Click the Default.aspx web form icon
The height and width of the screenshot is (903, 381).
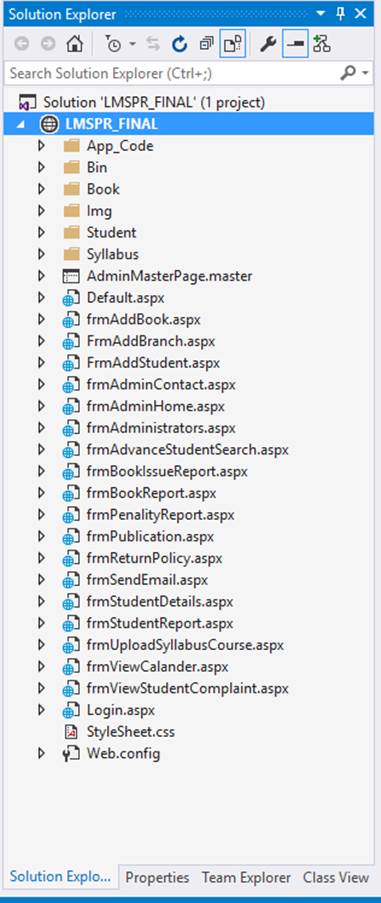(71, 298)
